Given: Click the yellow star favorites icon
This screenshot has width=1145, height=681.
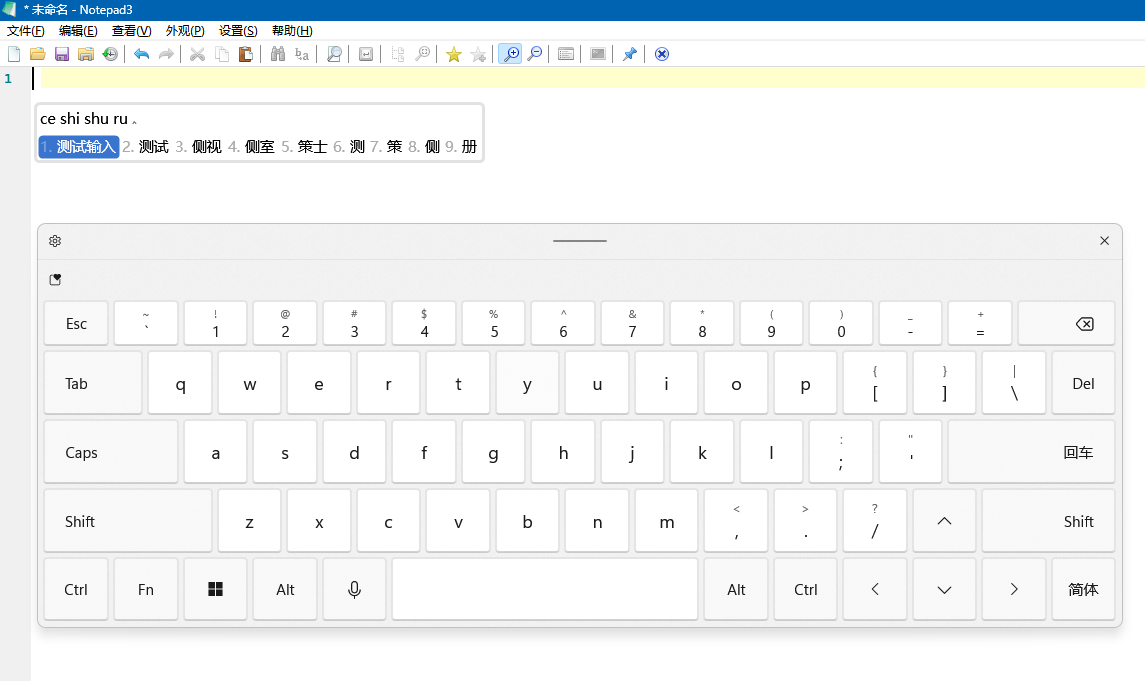Looking at the screenshot, I should point(453,54).
